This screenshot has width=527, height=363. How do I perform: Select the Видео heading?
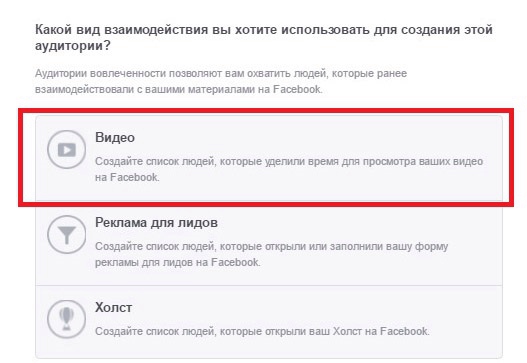(x=115, y=137)
